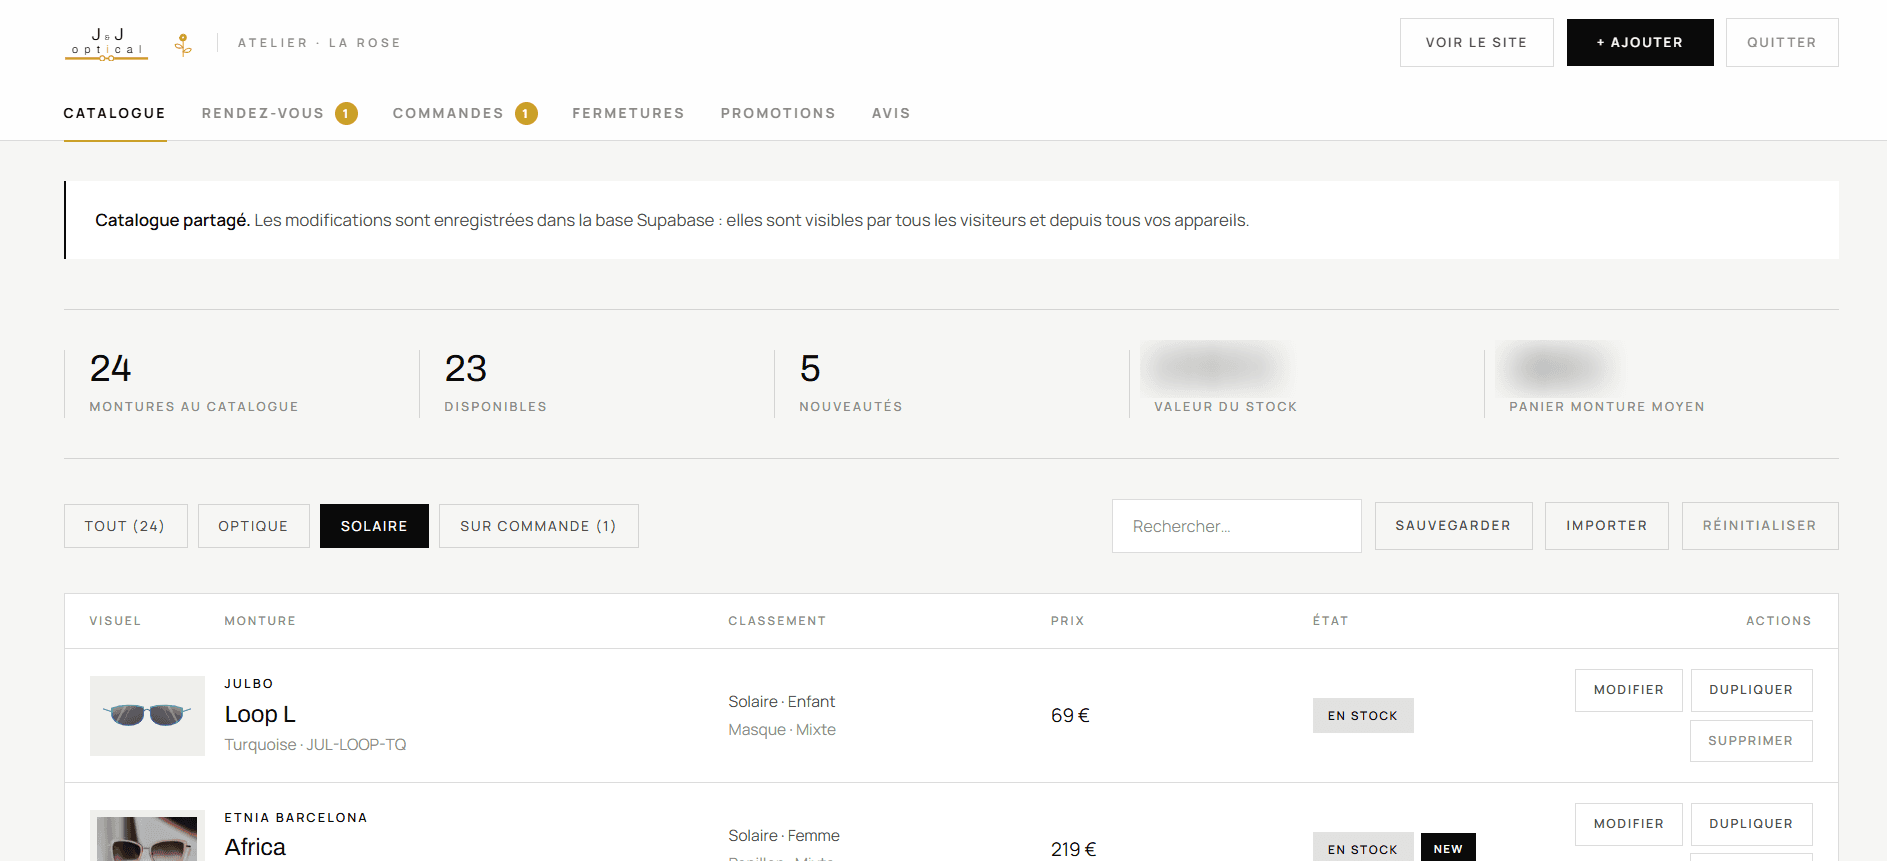Click the Monture column header
The image size is (1887, 861).
pyautogui.click(x=260, y=621)
